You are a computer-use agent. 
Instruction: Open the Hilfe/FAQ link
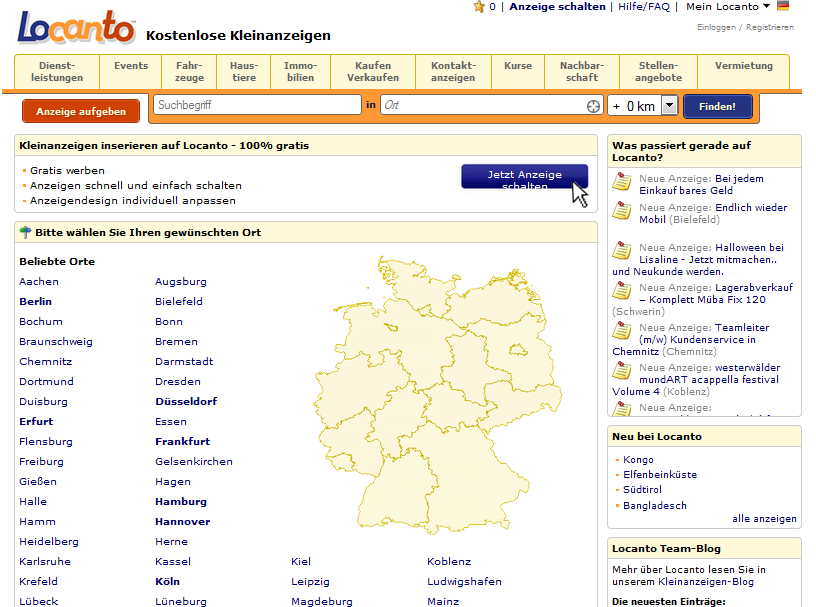coord(644,7)
